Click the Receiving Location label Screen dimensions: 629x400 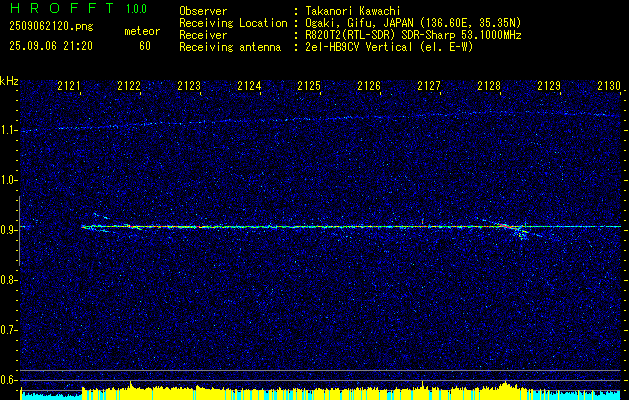click(x=233, y=23)
